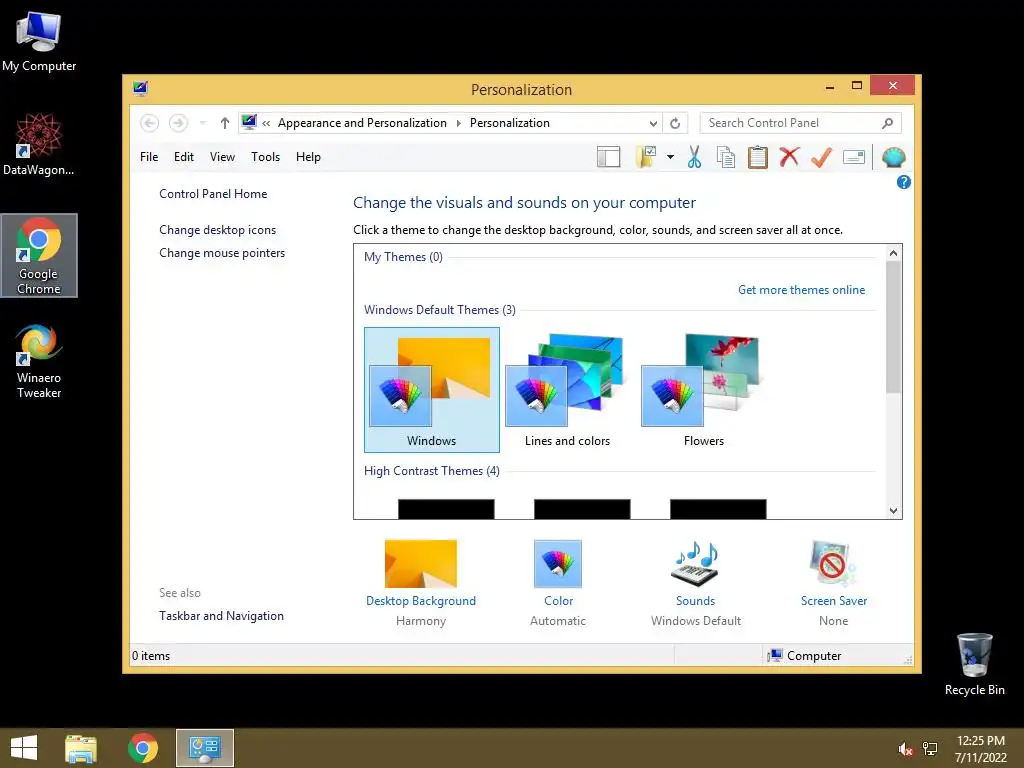Click the orange checkmark toolbar icon

tap(821, 157)
